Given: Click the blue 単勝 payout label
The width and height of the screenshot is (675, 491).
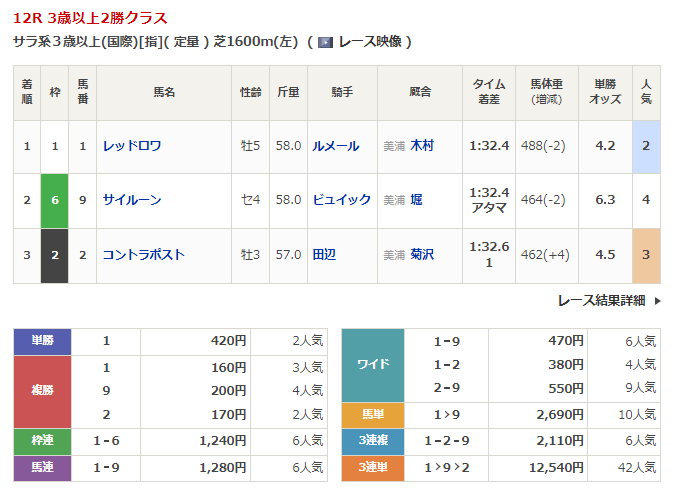Looking at the screenshot, I should 43,341.
